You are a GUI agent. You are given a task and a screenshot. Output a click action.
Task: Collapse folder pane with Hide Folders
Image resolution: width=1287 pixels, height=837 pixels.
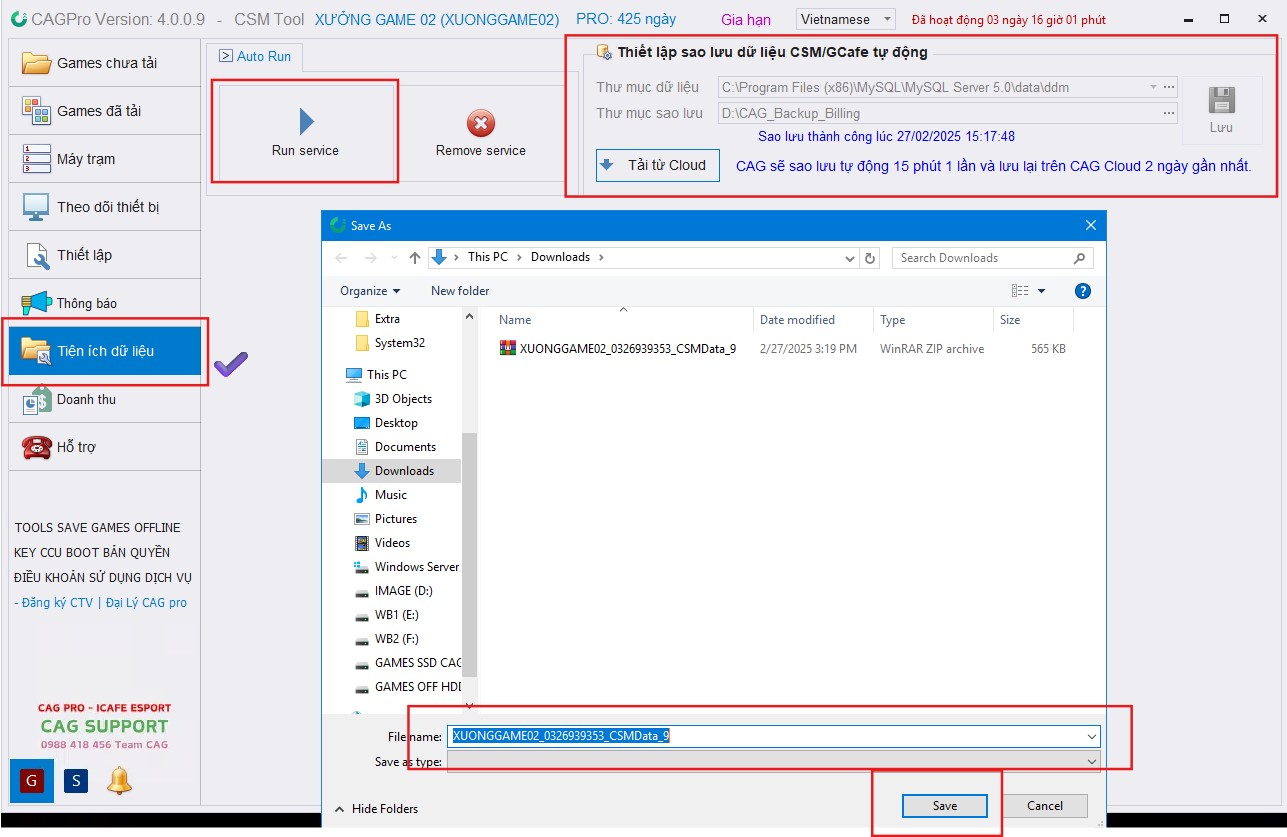pos(376,809)
